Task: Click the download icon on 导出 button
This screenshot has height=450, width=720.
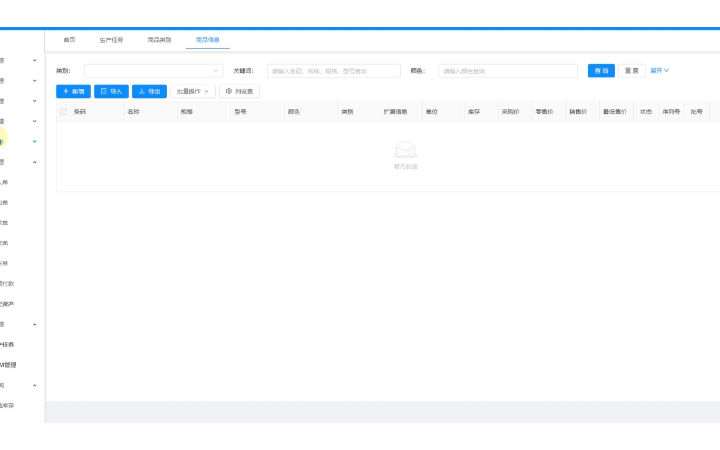Action: pos(142,91)
